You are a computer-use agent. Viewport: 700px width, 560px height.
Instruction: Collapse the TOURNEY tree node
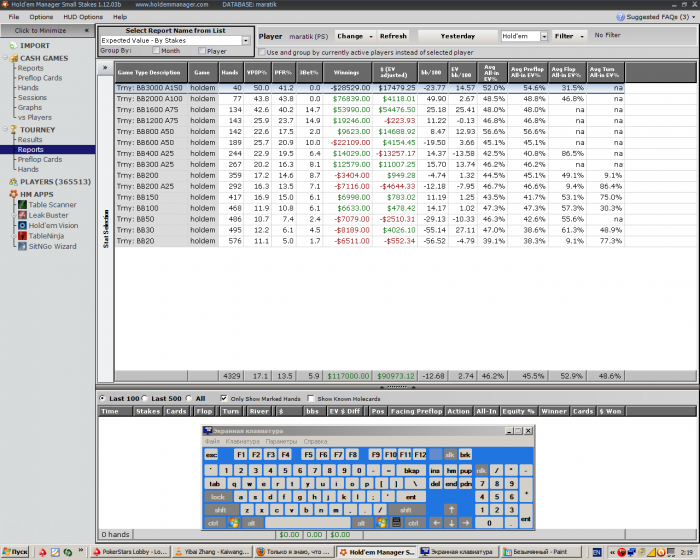click(5, 129)
